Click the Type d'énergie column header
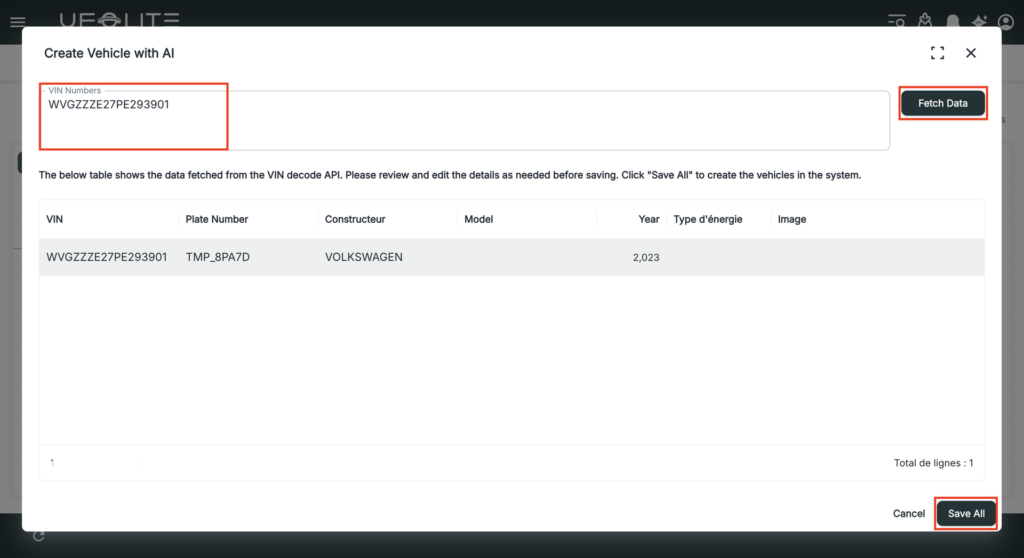 coord(708,219)
